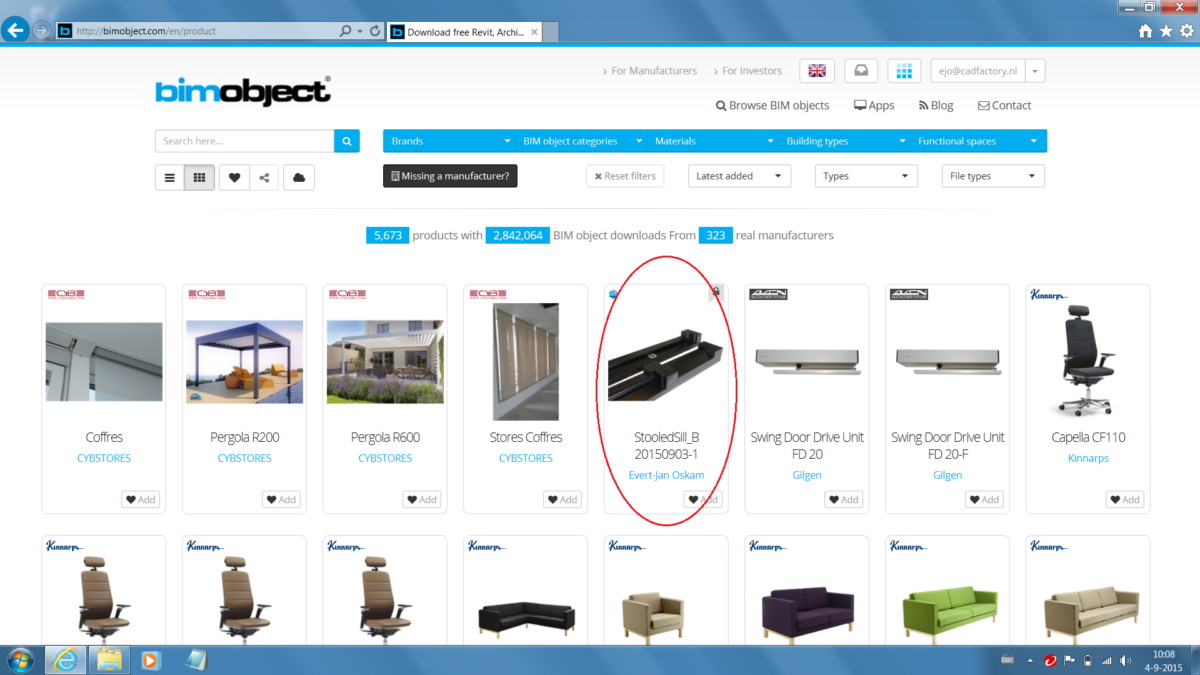Viewport: 1200px width, 675px height.
Task: Add Swing Door Drive Unit FD 20-F
Action: [984, 500]
